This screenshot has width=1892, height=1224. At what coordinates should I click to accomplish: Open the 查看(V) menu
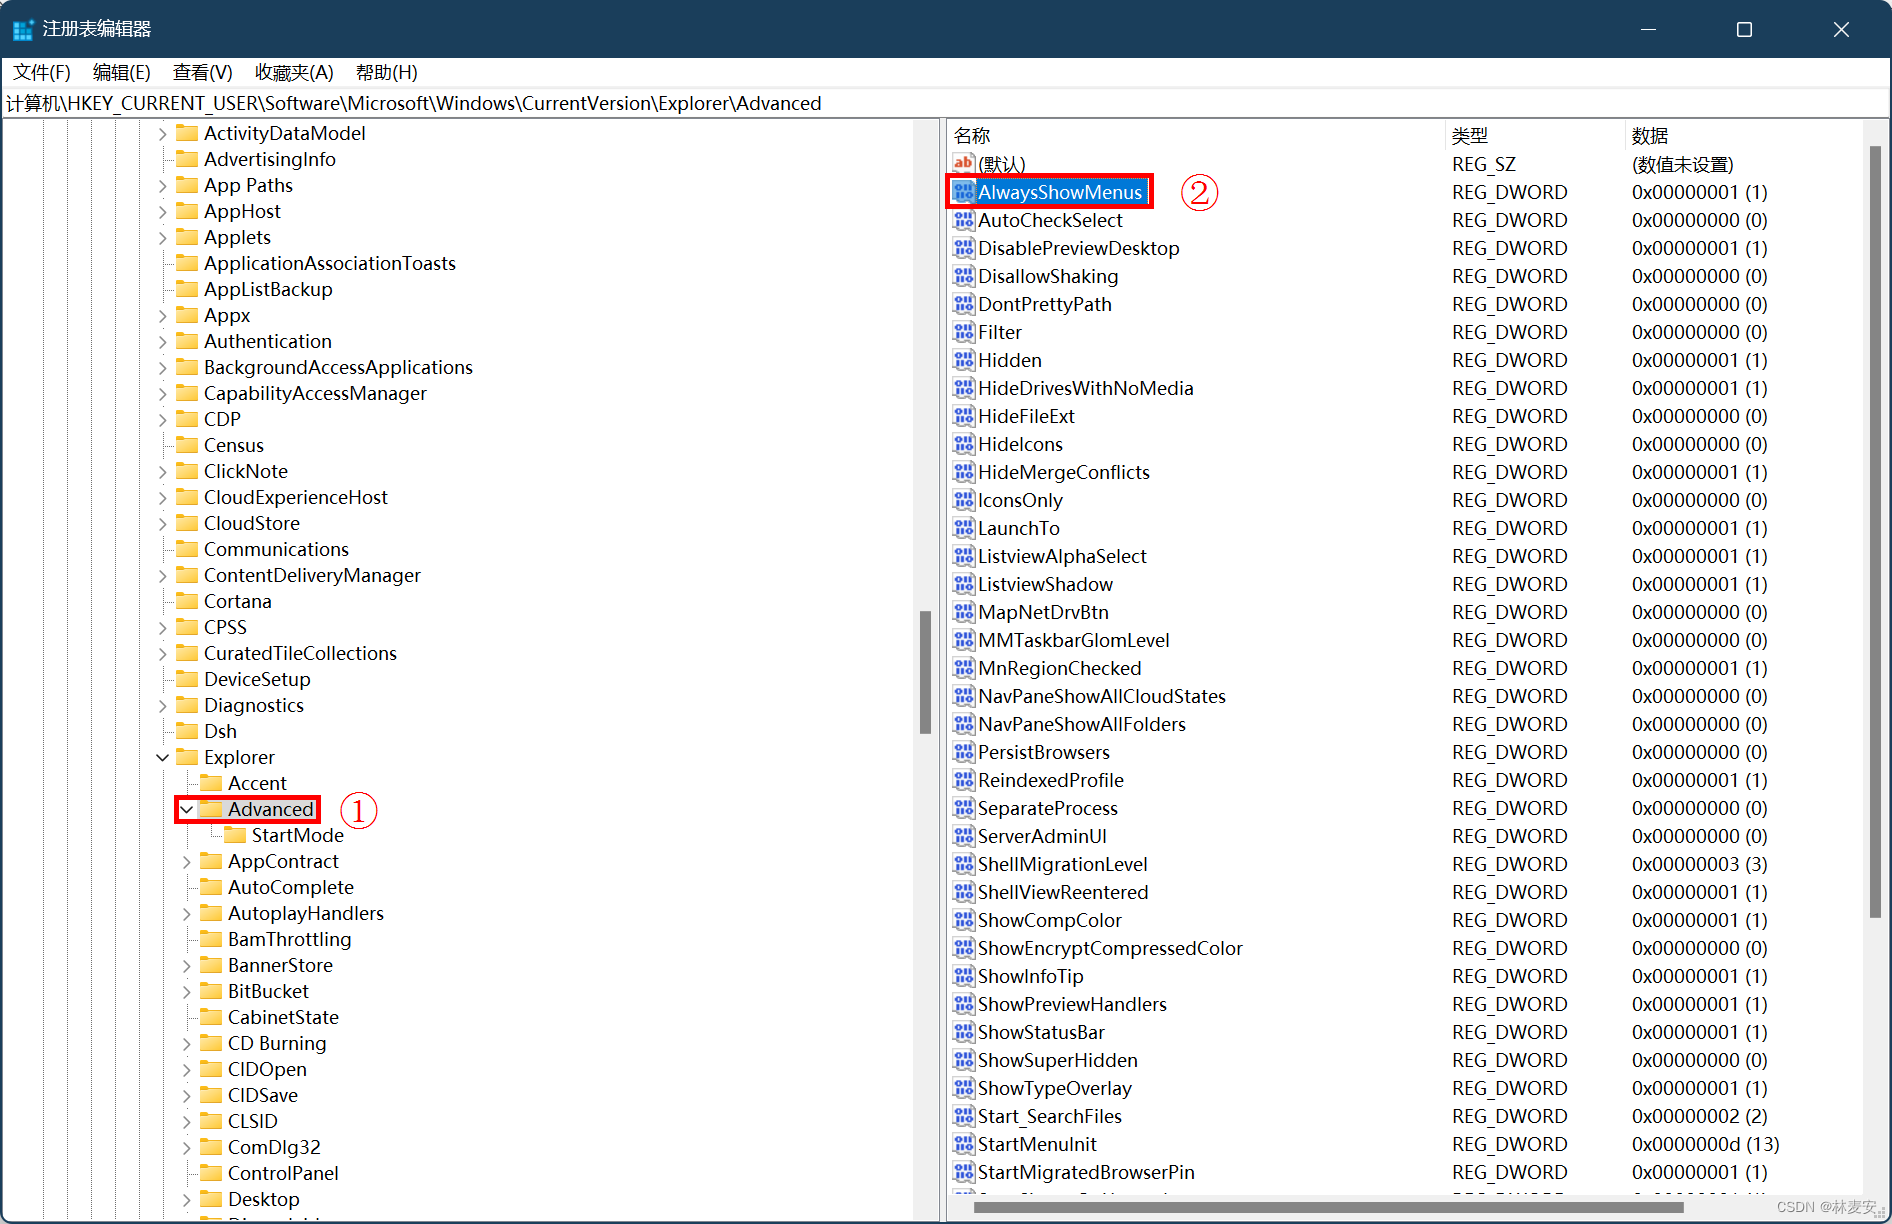(x=202, y=72)
